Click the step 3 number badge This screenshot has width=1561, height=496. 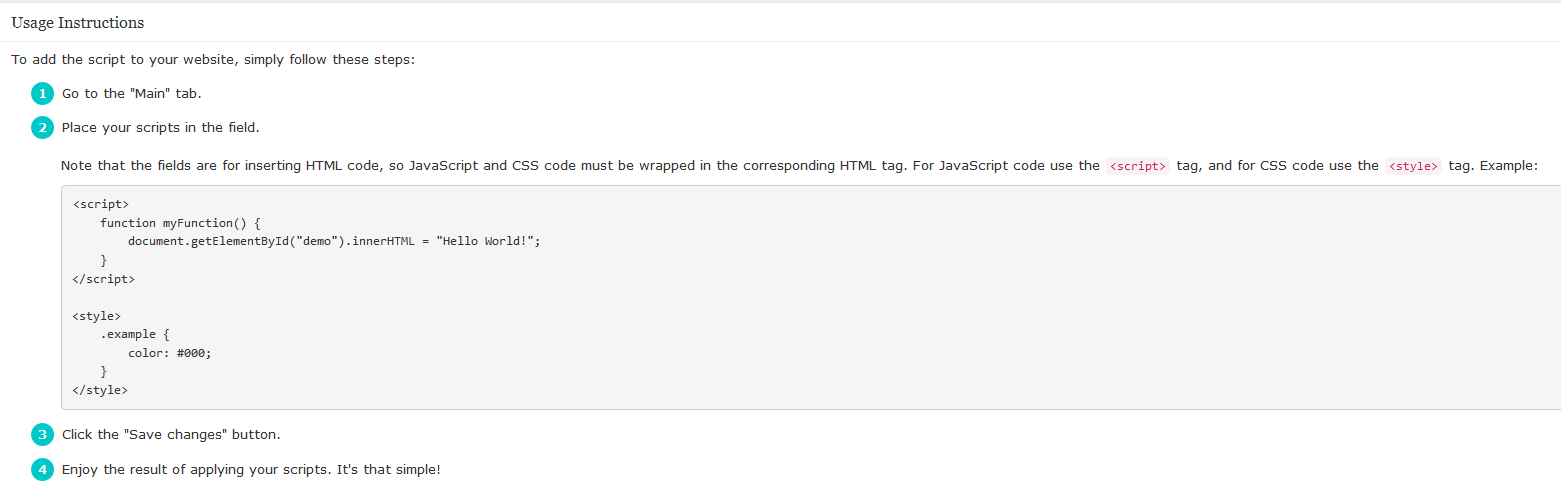[42, 435]
